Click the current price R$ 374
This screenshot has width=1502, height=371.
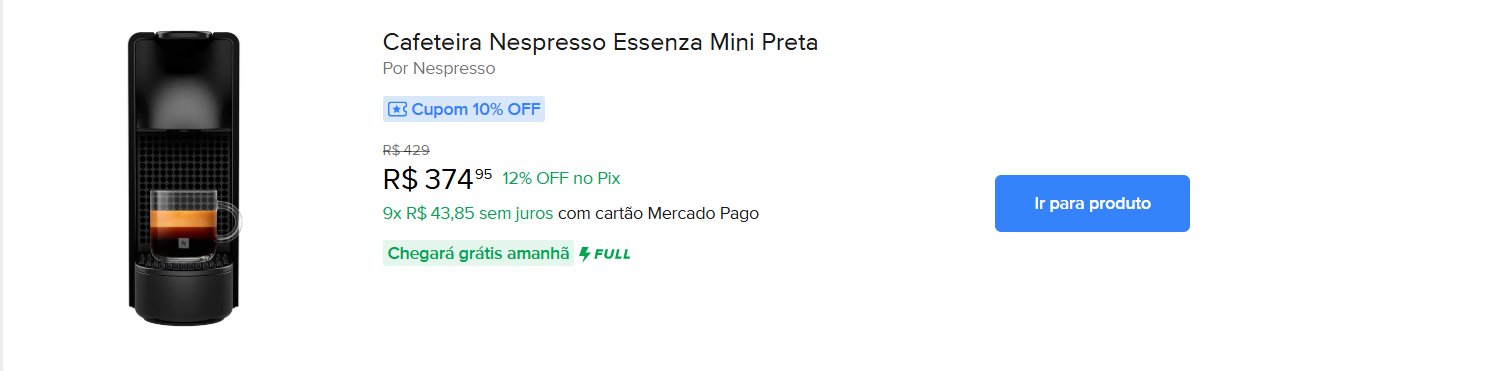(x=428, y=180)
